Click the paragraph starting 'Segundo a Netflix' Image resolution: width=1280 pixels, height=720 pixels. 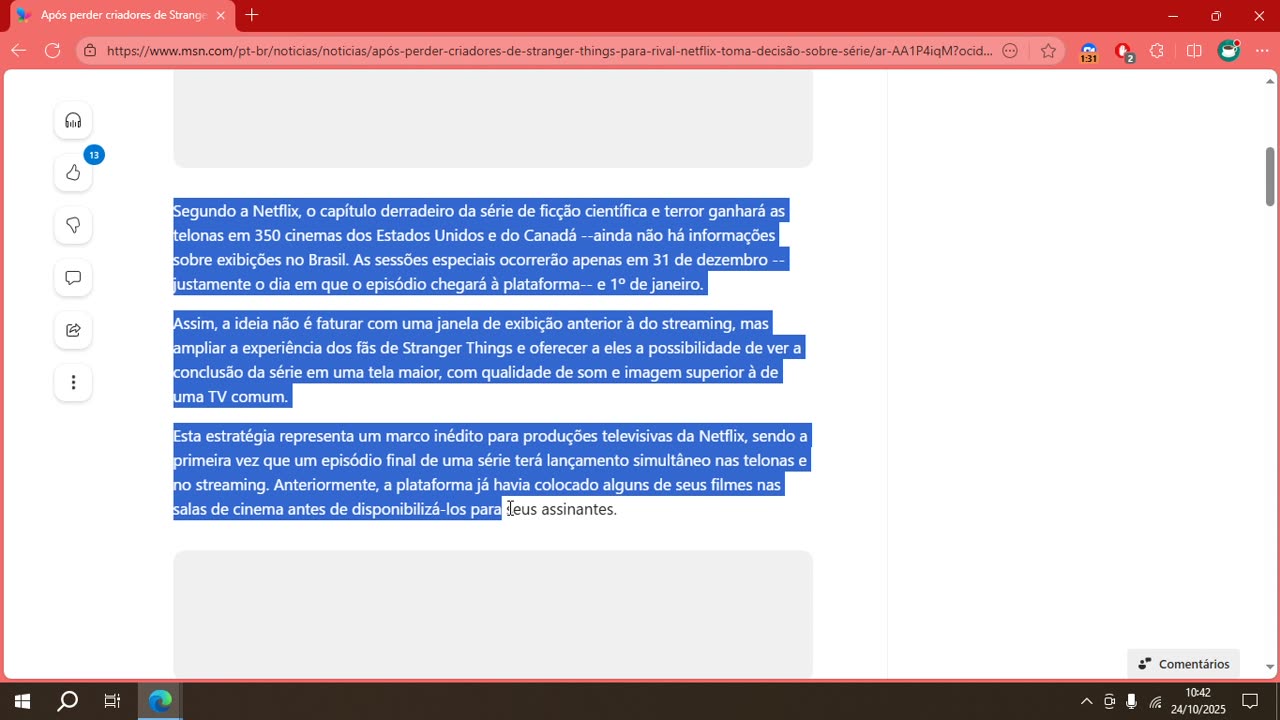point(481,248)
